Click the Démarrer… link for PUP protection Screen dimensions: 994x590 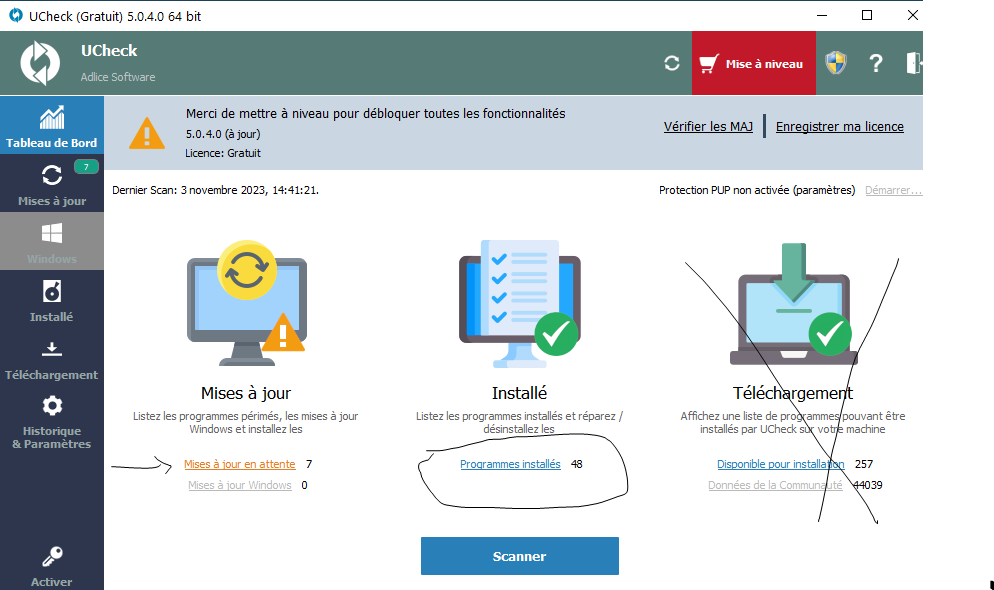pyautogui.click(x=893, y=190)
